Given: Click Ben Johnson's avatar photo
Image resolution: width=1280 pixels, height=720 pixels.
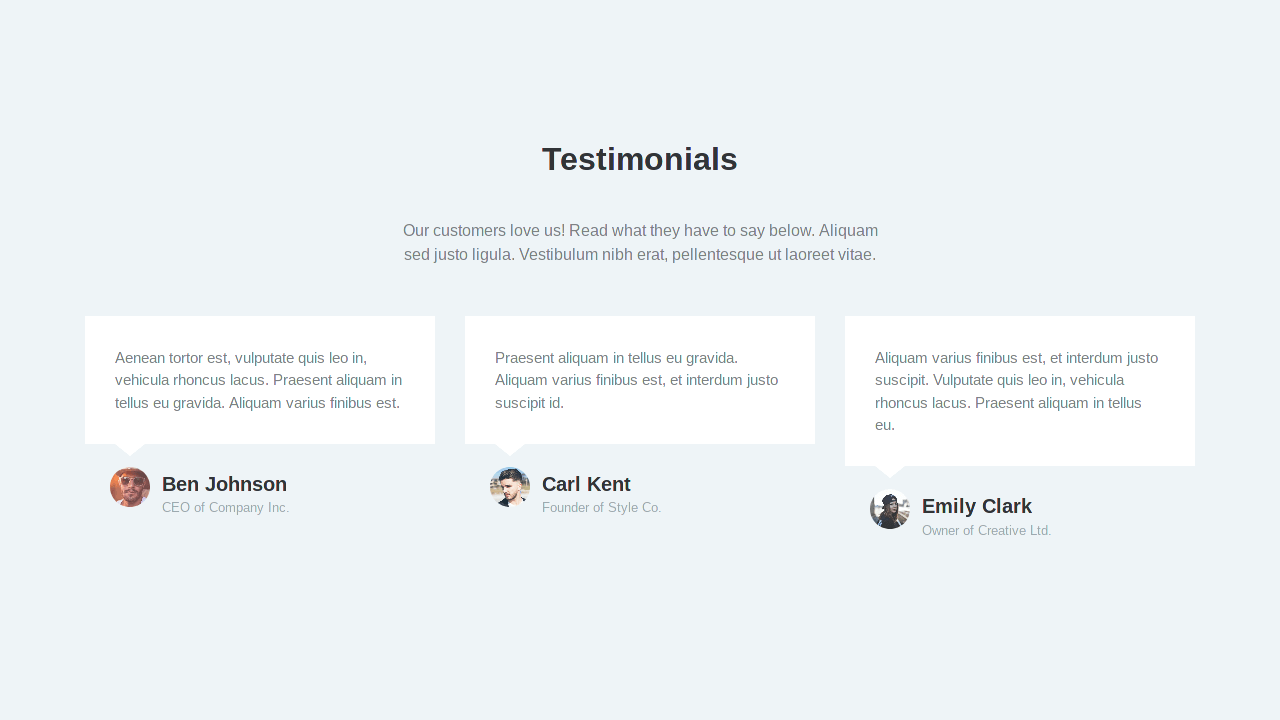Looking at the screenshot, I should click(130, 487).
